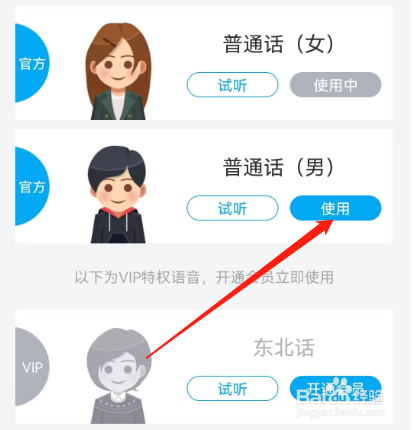Select the brown-haired female voice avatar
The image size is (413, 430).
tap(118, 71)
